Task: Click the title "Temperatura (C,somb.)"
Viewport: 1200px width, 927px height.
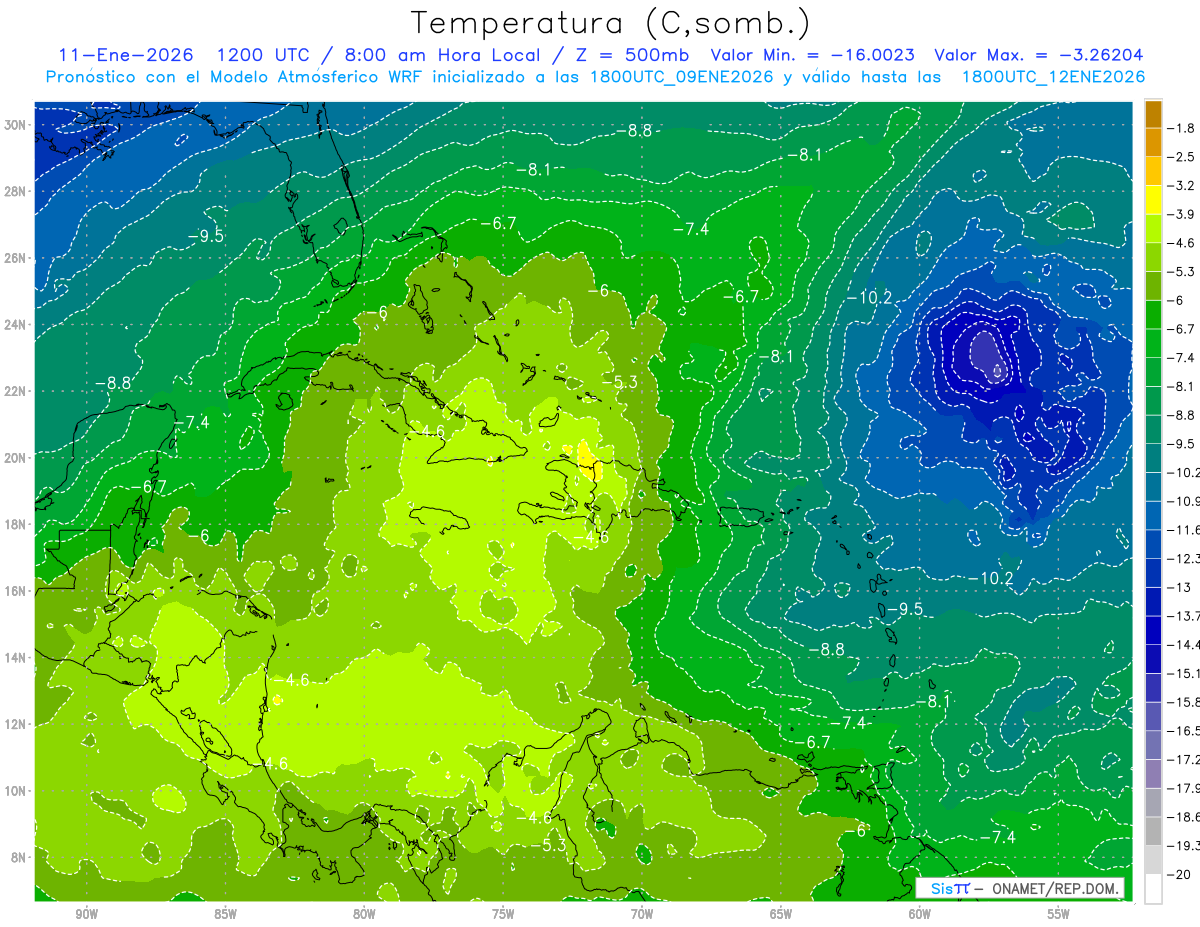Action: click(611, 23)
